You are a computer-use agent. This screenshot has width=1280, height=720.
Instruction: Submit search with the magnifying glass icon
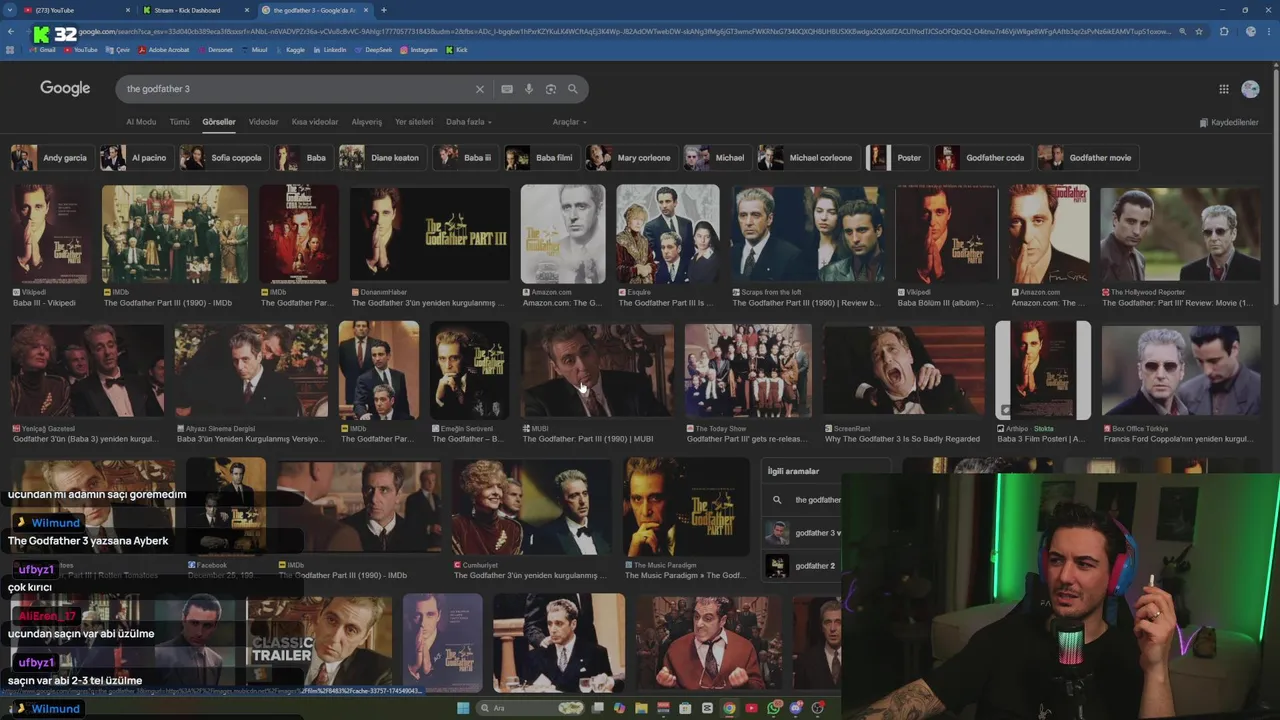(x=573, y=89)
